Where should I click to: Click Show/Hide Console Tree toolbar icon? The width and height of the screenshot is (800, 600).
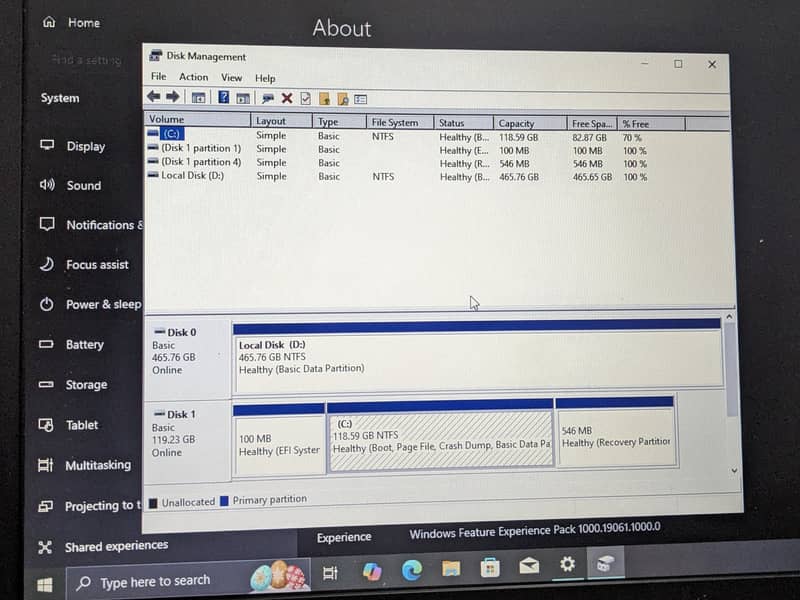pyautogui.click(x=198, y=97)
